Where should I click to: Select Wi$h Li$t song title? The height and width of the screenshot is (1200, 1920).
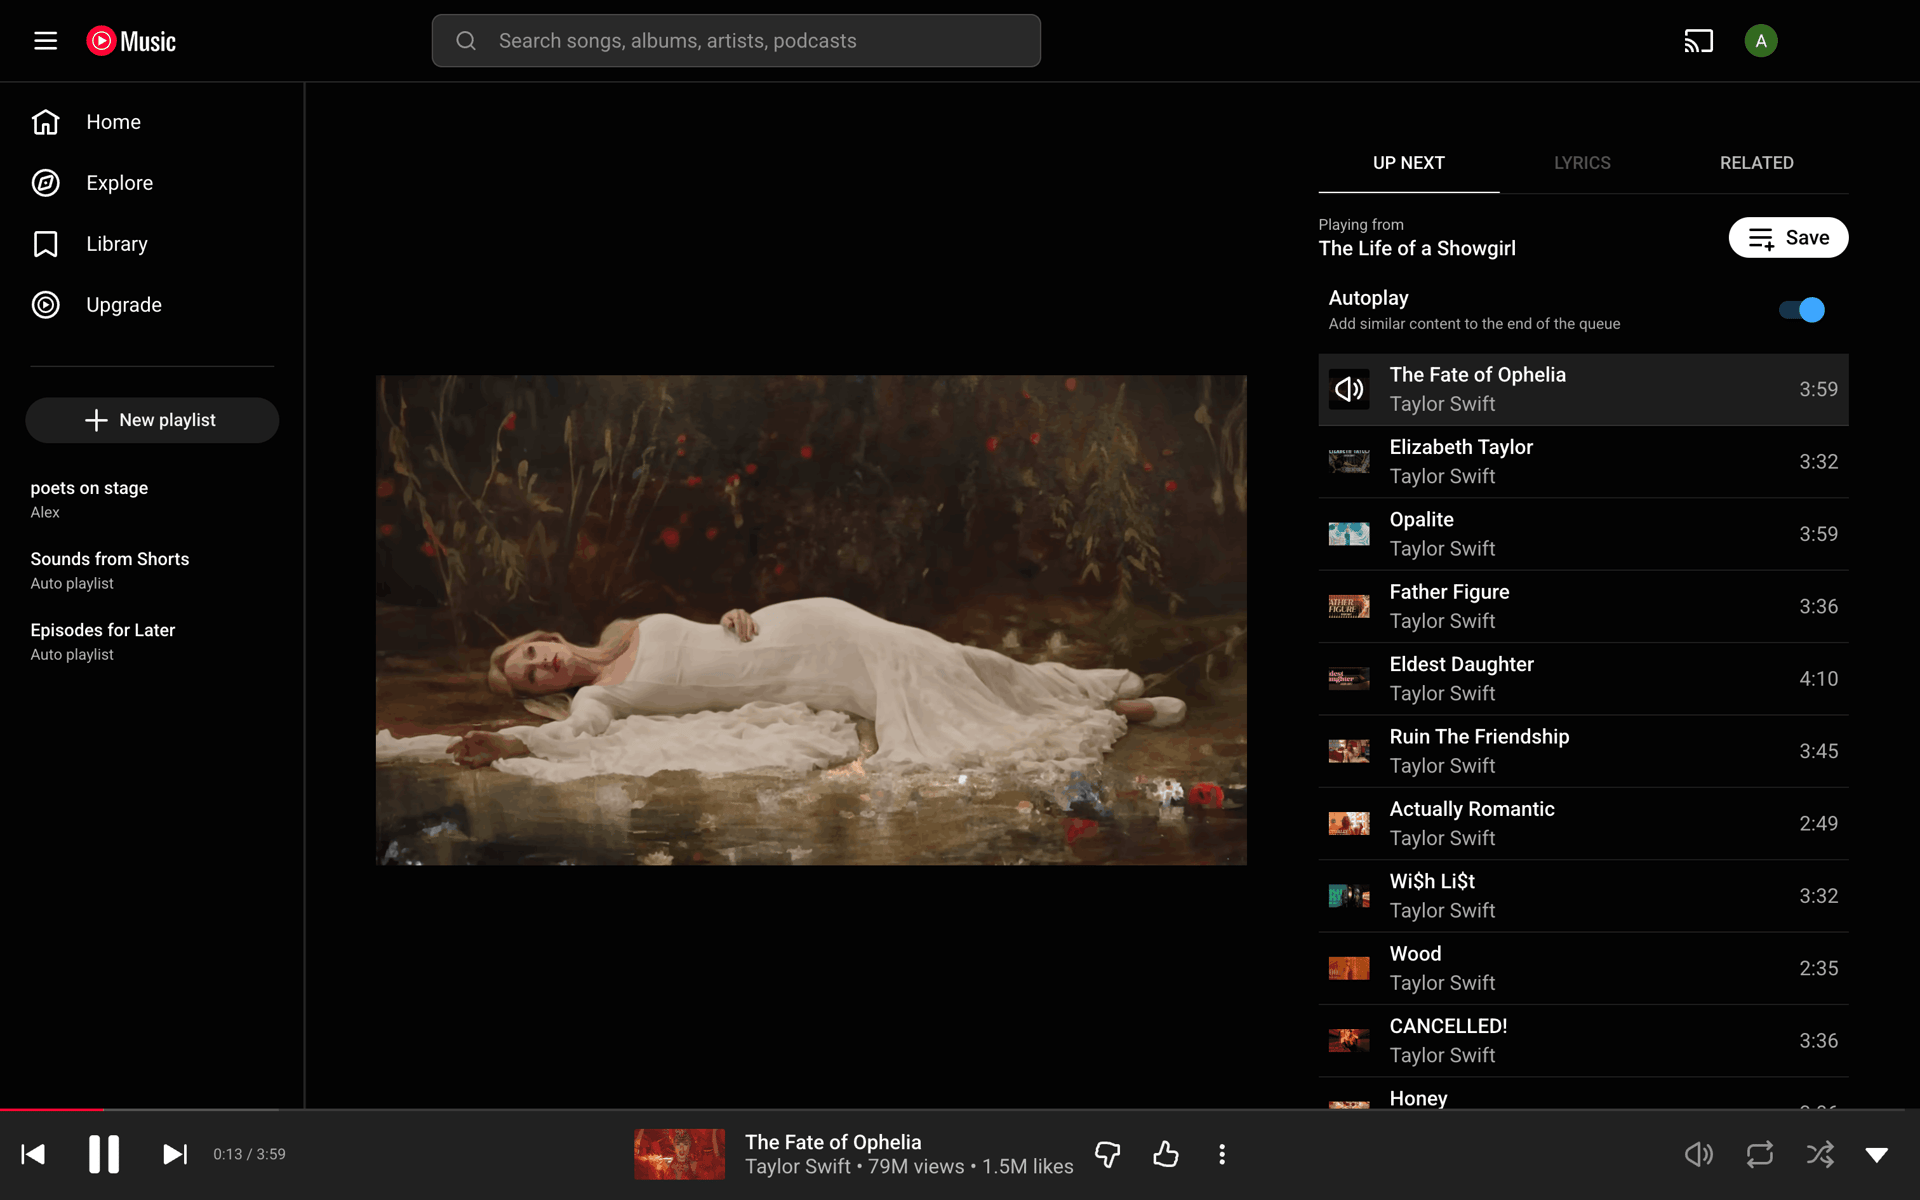(x=1432, y=881)
